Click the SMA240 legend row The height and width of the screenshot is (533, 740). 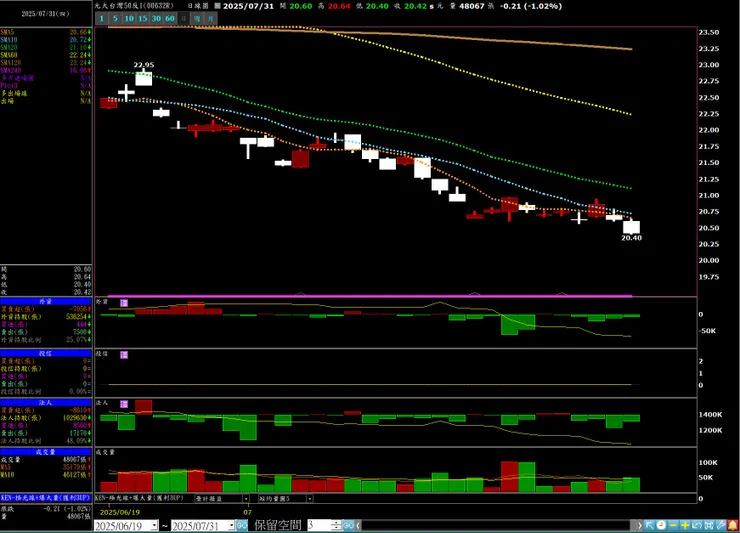coord(46,70)
